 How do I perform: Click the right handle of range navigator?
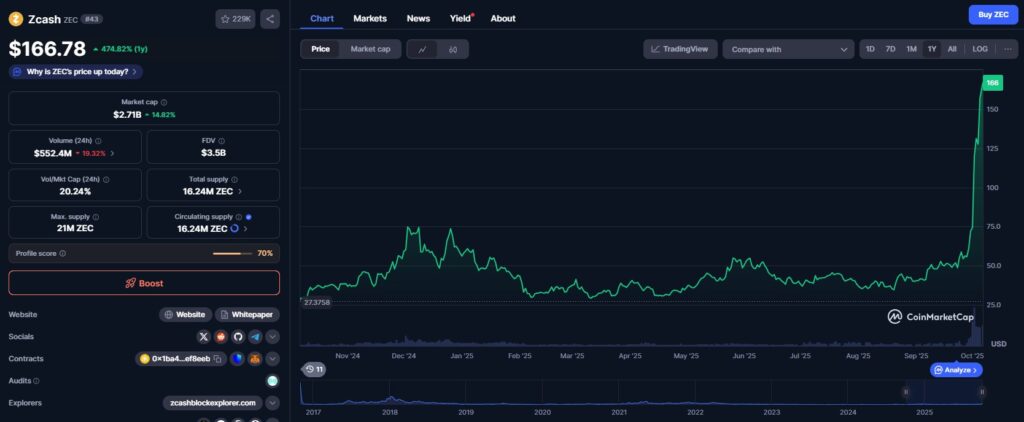(982, 392)
